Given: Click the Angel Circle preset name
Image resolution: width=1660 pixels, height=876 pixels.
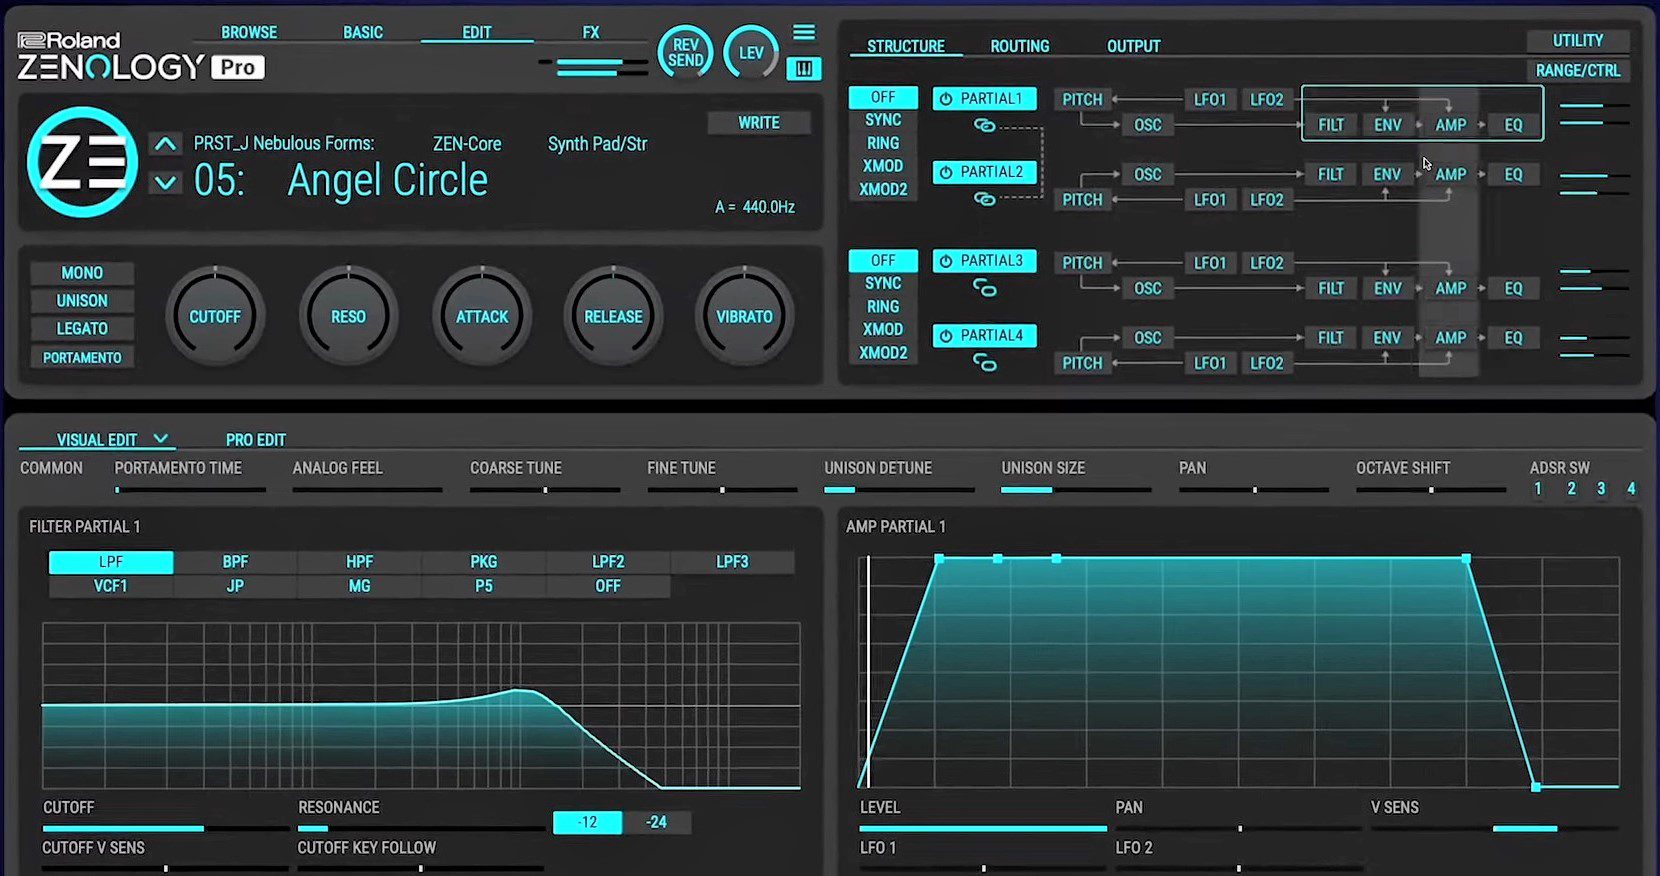Looking at the screenshot, I should (388, 181).
